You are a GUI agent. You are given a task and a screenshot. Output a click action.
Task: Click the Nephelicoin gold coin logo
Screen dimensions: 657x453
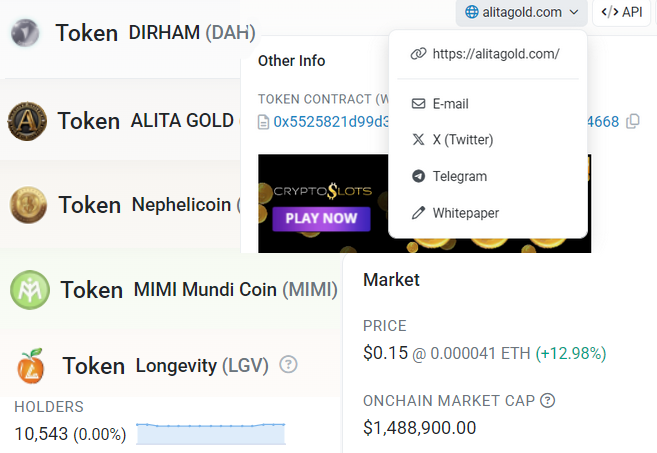click(28, 205)
